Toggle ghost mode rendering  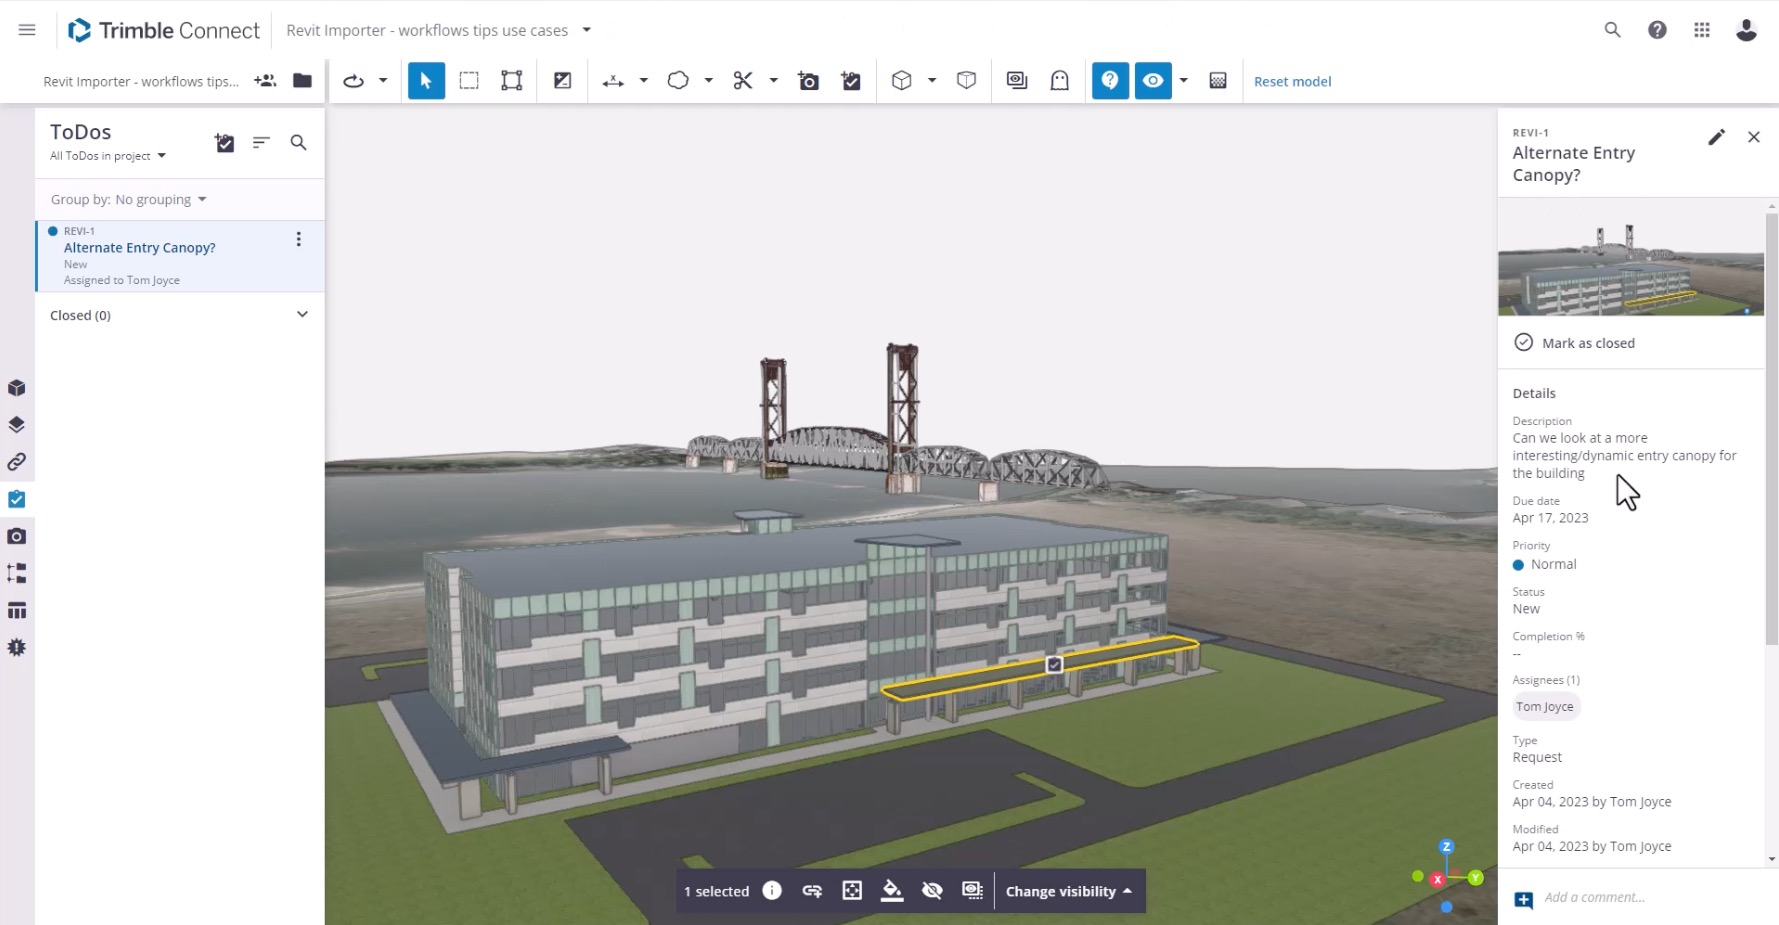1059,81
